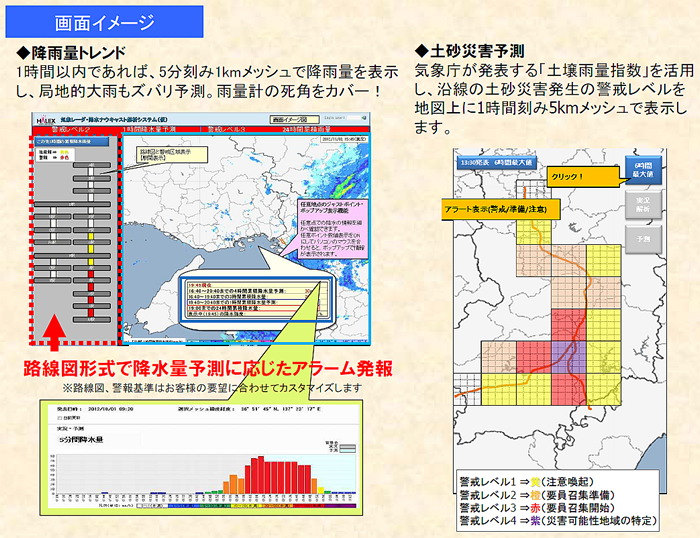Image resolution: width=700 pixels, height=538 pixels.
Task: Click the blue 6時間最大値 button on the map
Action: coord(643,169)
